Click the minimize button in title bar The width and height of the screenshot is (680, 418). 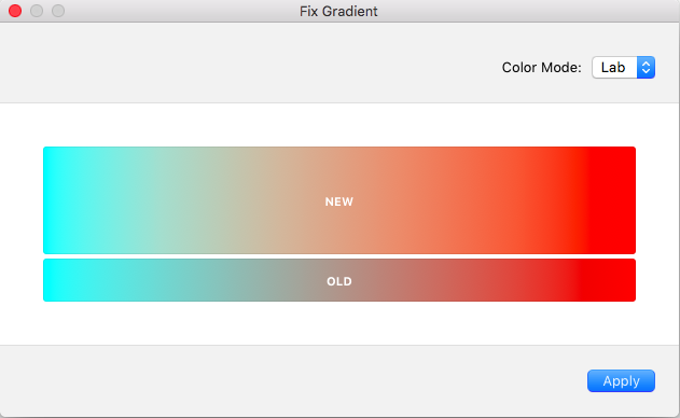(x=36, y=10)
